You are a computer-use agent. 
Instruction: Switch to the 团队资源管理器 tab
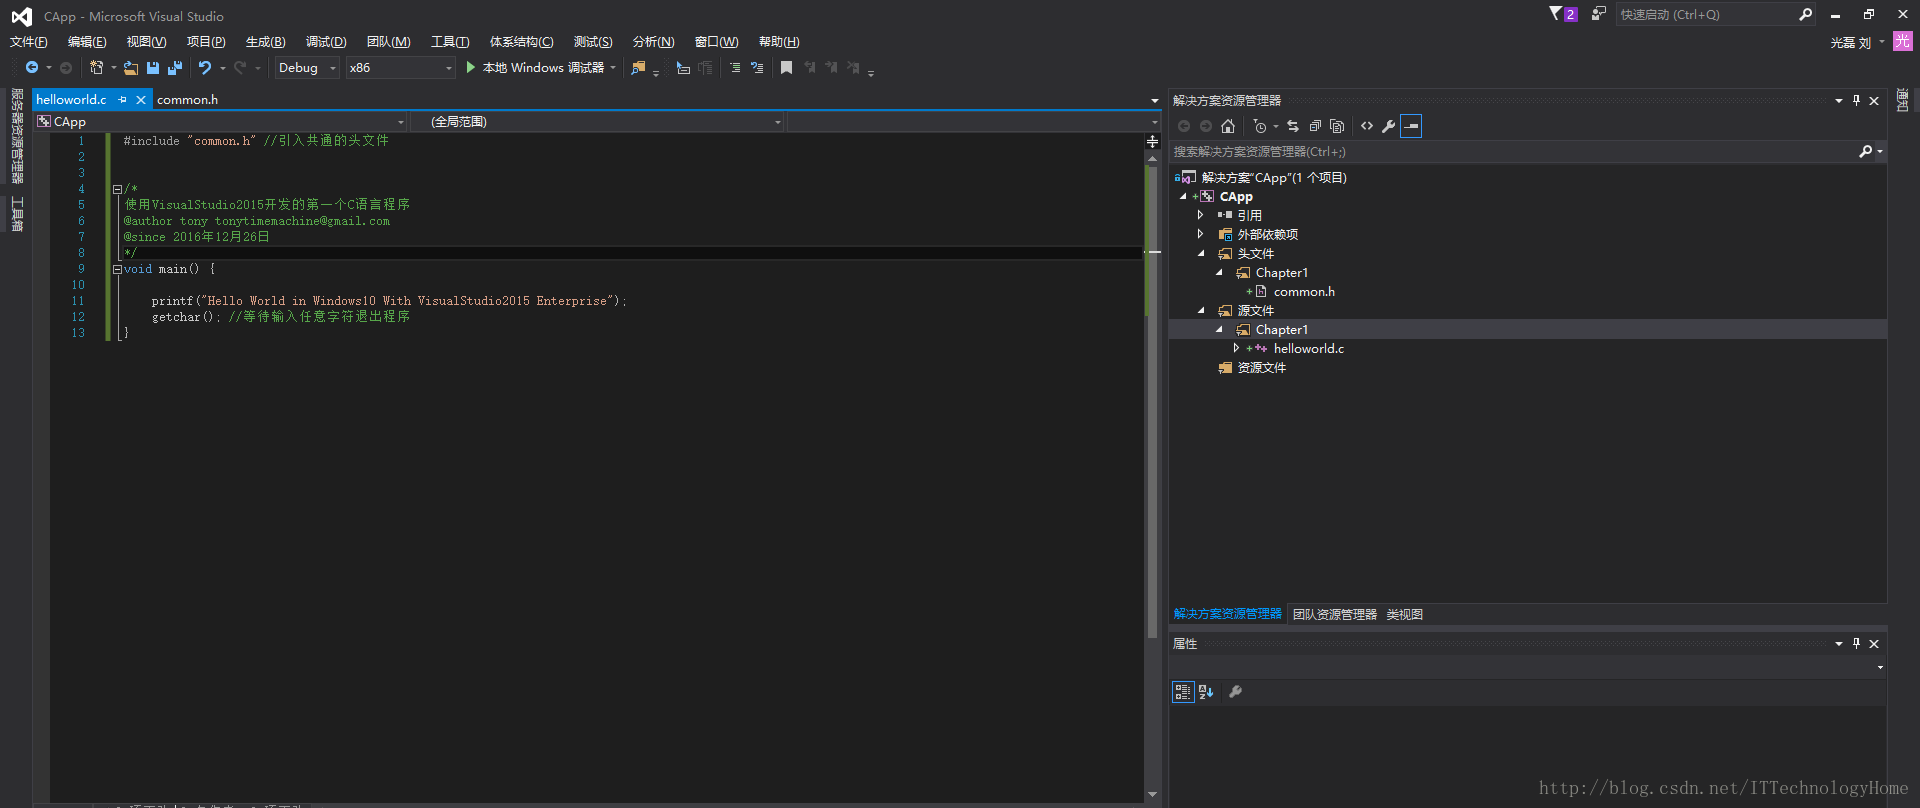1334,615
